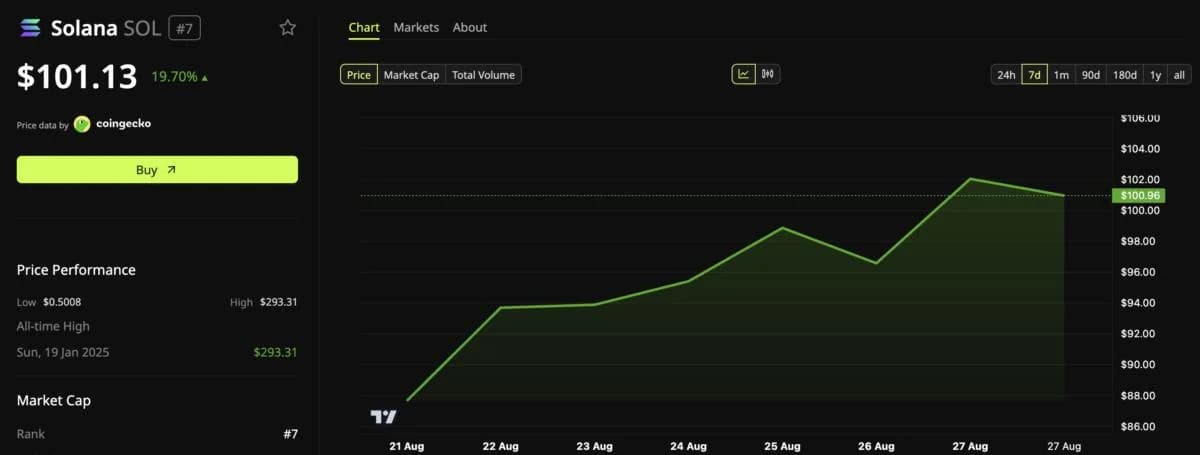
Task: Select the Market Cap chart metric
Action: click(x=411, y=75)
